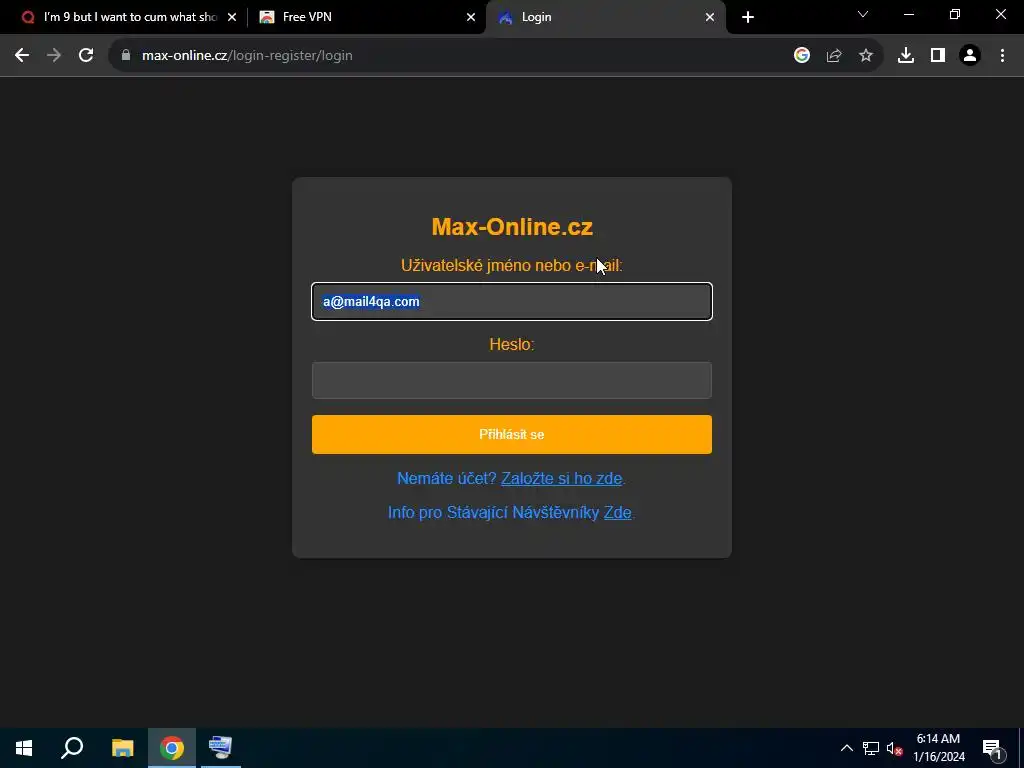The image size is (1024, 768).
Task: Click the 'Uživatelské jméno nebo e-mail:' label
Action: [x=512, y=266]
